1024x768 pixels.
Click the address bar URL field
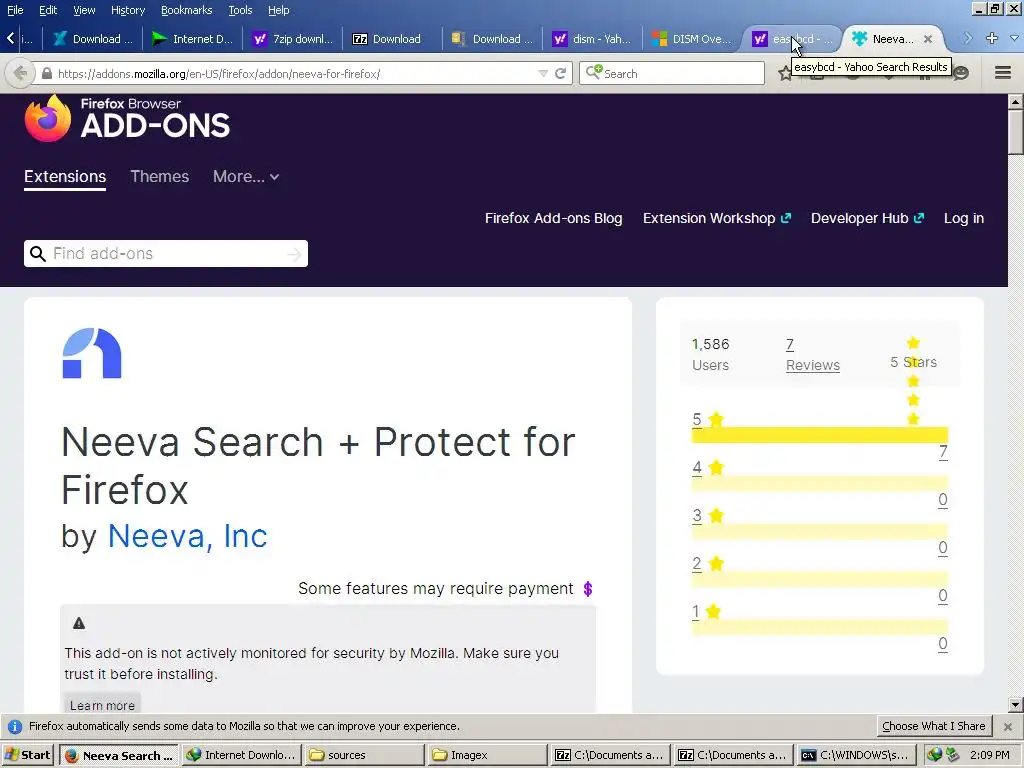click(294, 73)
